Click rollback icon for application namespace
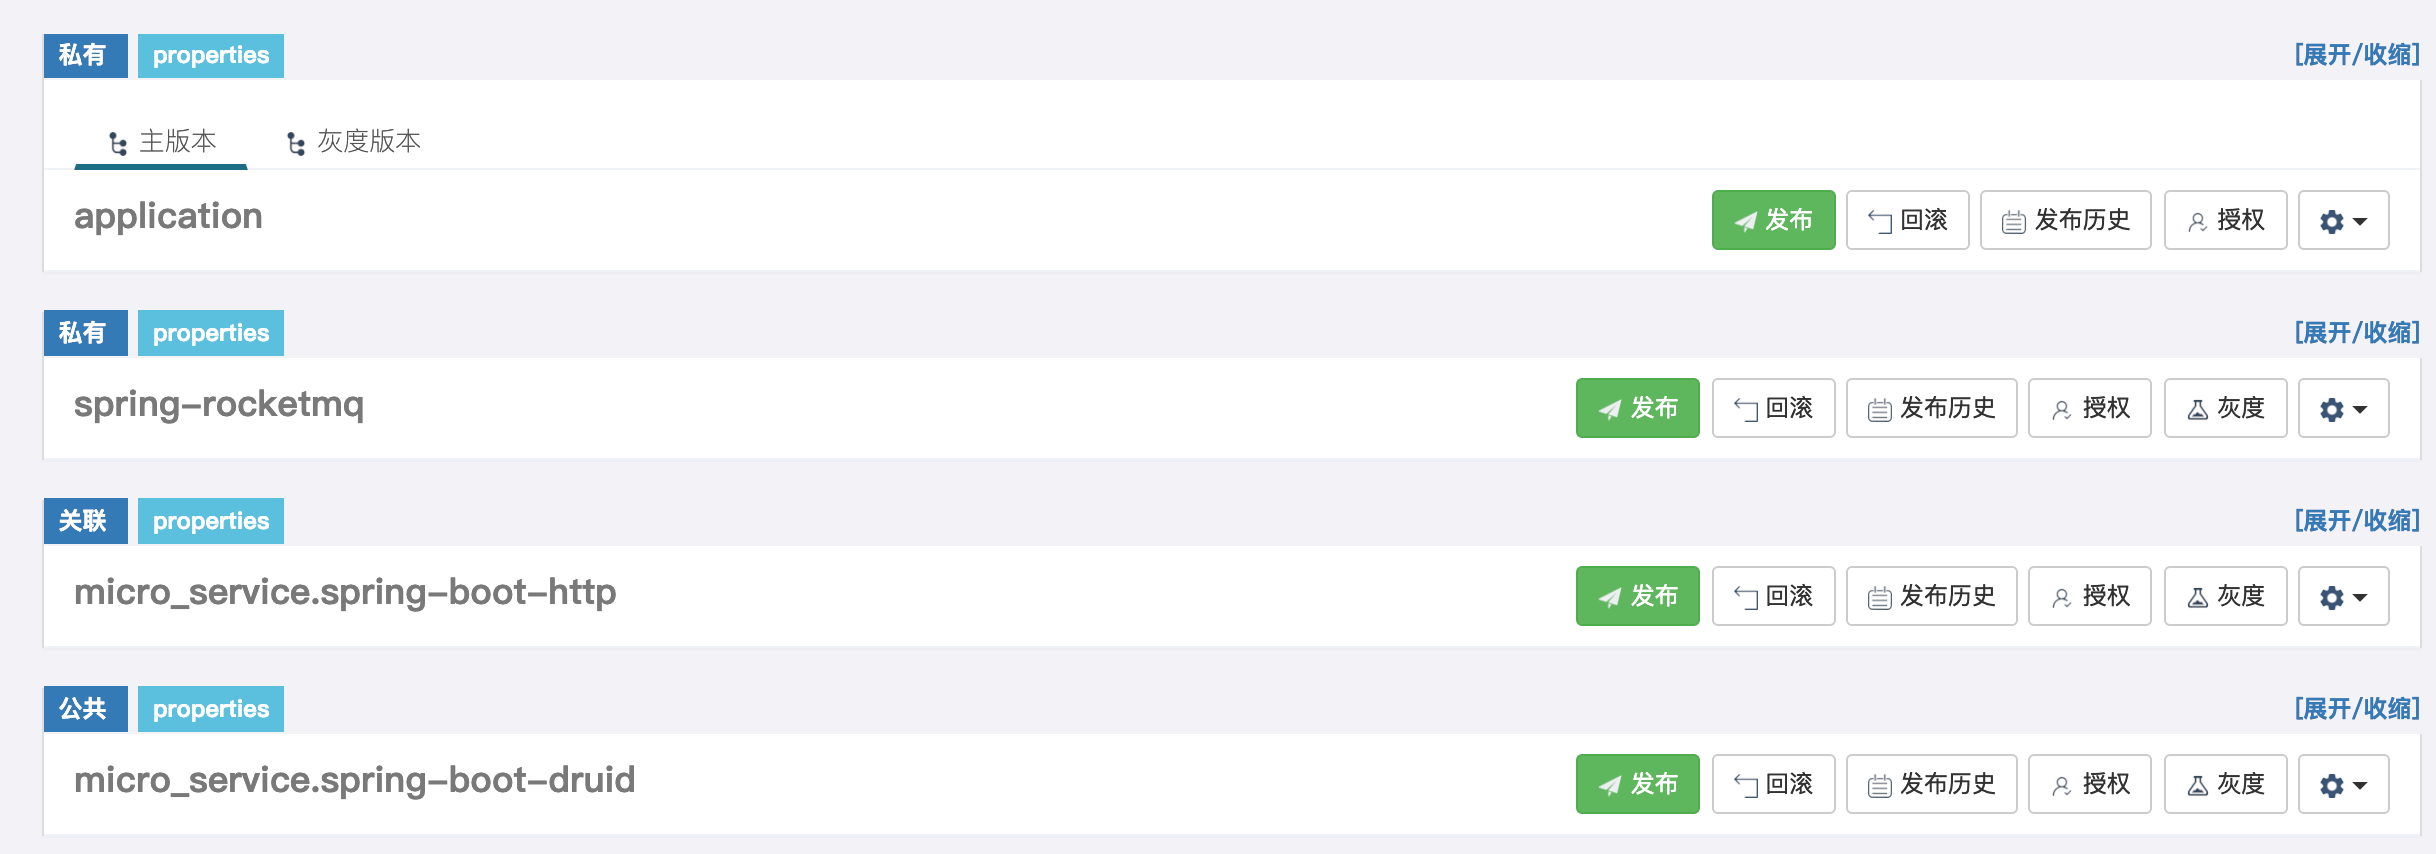The width and height of the screenshot is (2436, 854). click(1880, 221)
